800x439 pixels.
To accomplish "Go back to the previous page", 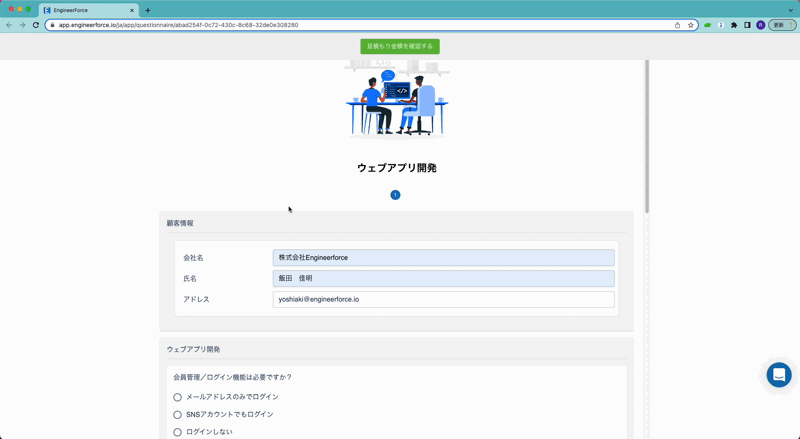I will click(9, 25).
